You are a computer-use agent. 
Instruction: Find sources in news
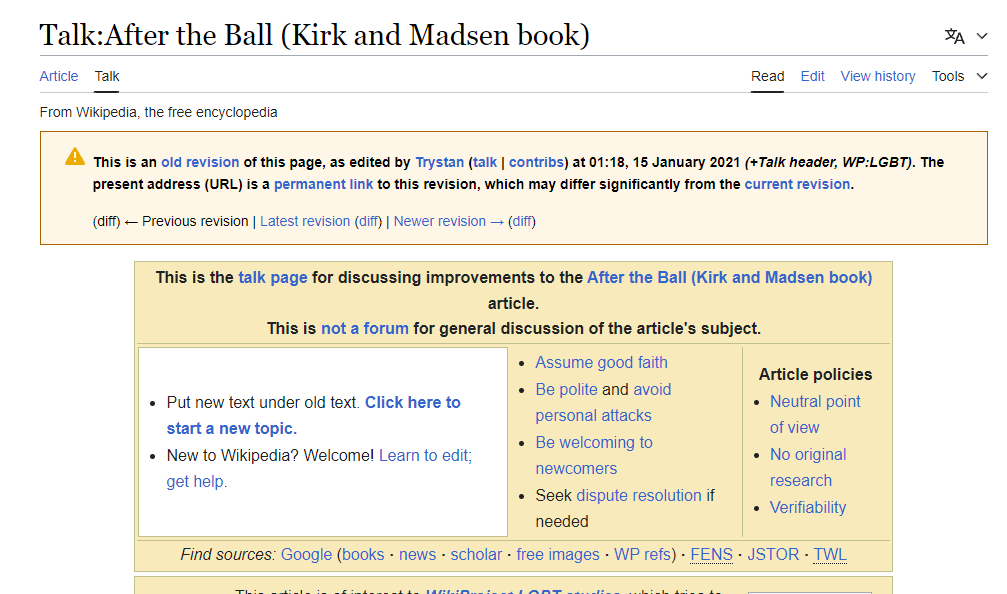417,555
